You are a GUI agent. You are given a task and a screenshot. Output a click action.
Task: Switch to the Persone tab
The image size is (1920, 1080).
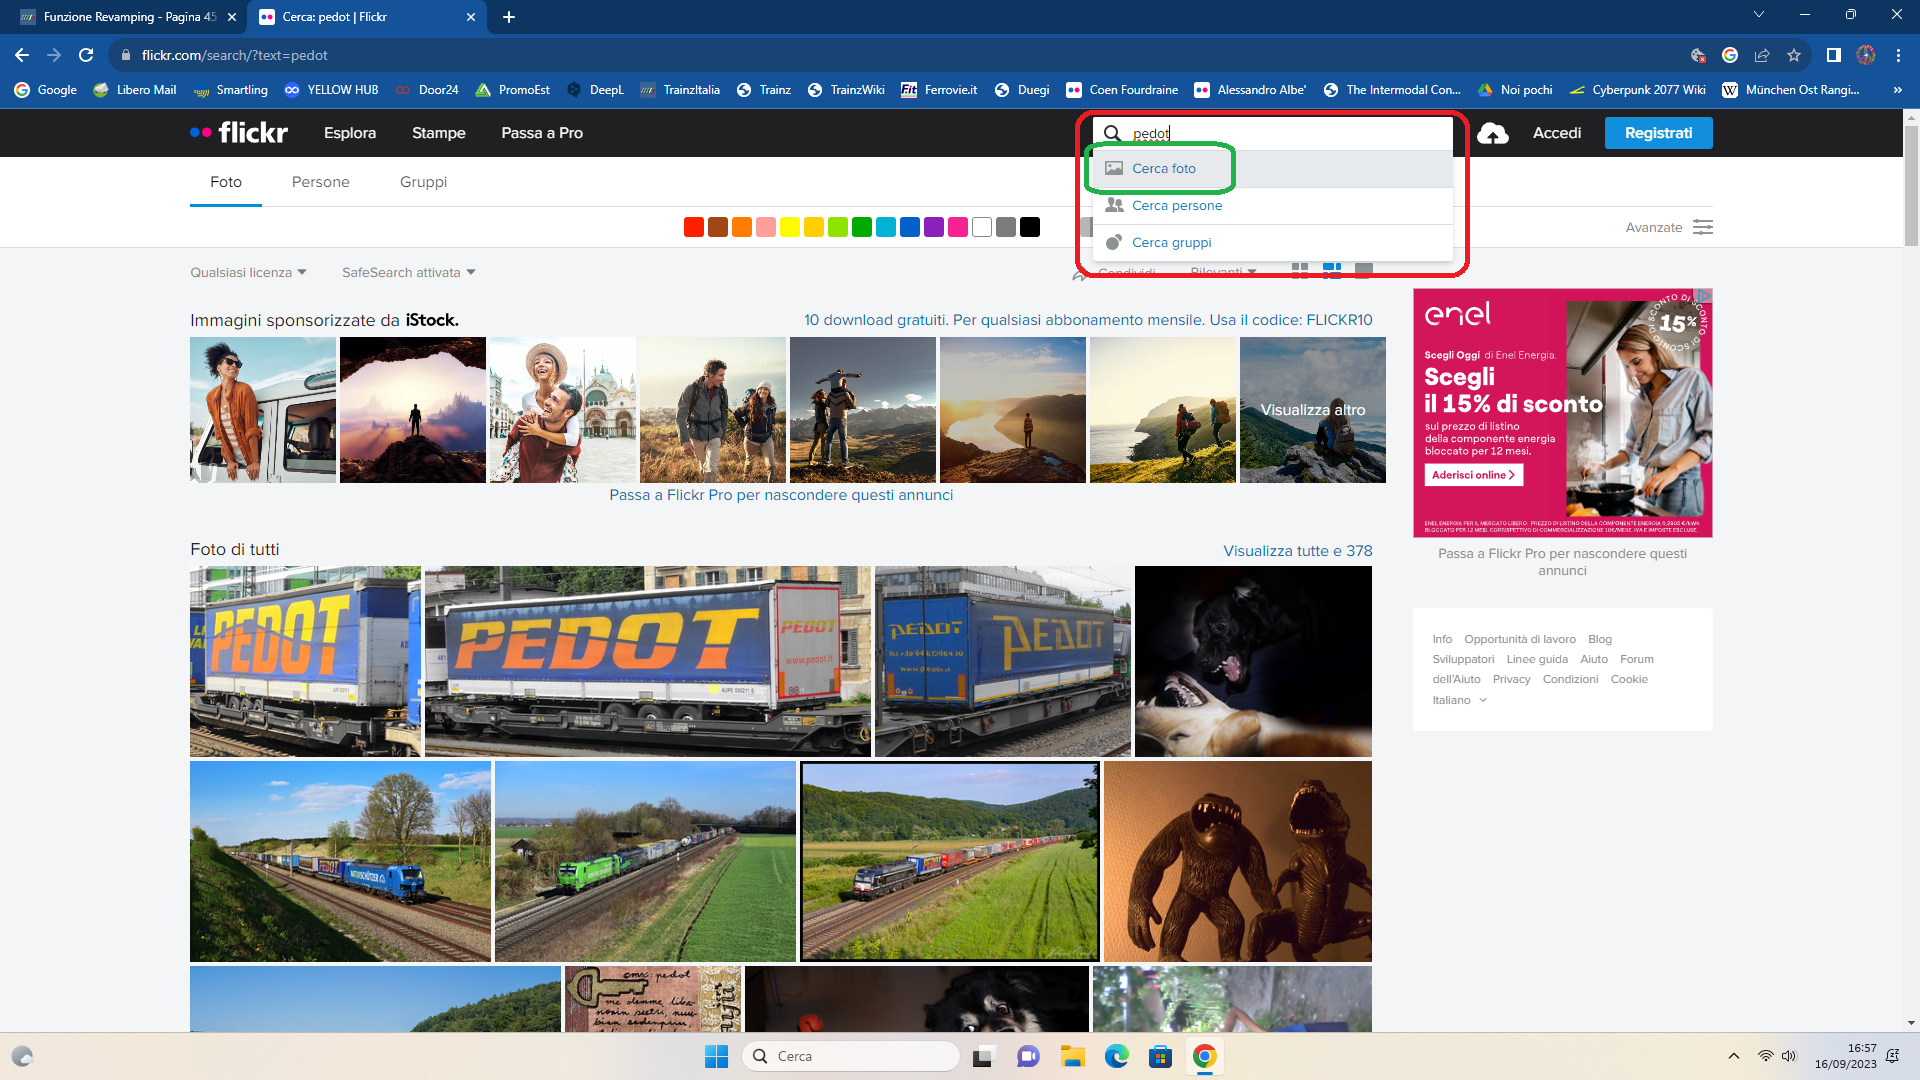(321, 182)
